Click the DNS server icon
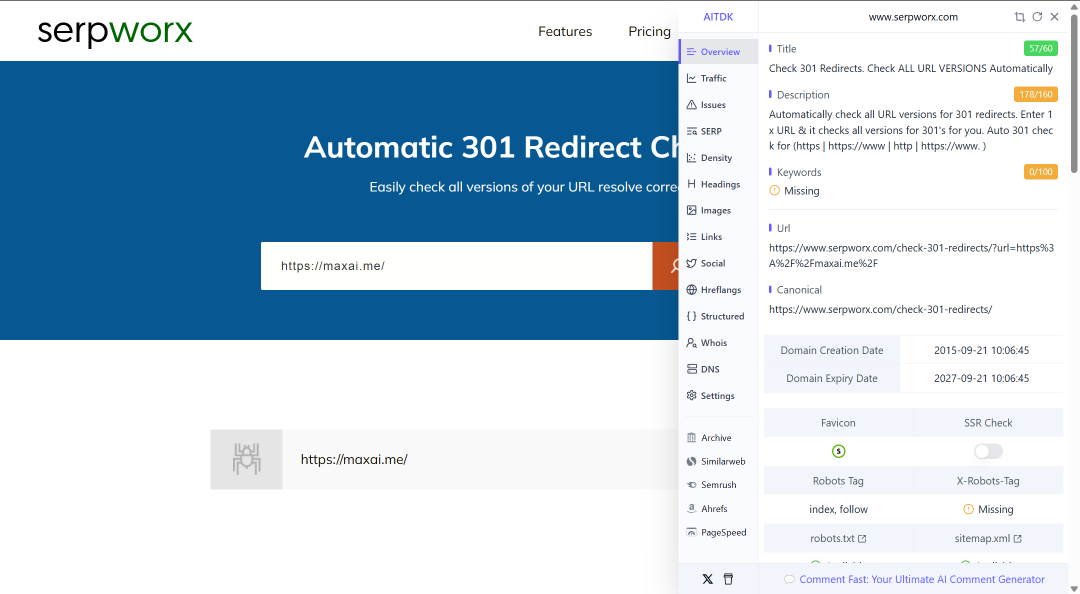The height and width of the screenshot is (594, 1080). pyautogui.click(x=692, y=369)
